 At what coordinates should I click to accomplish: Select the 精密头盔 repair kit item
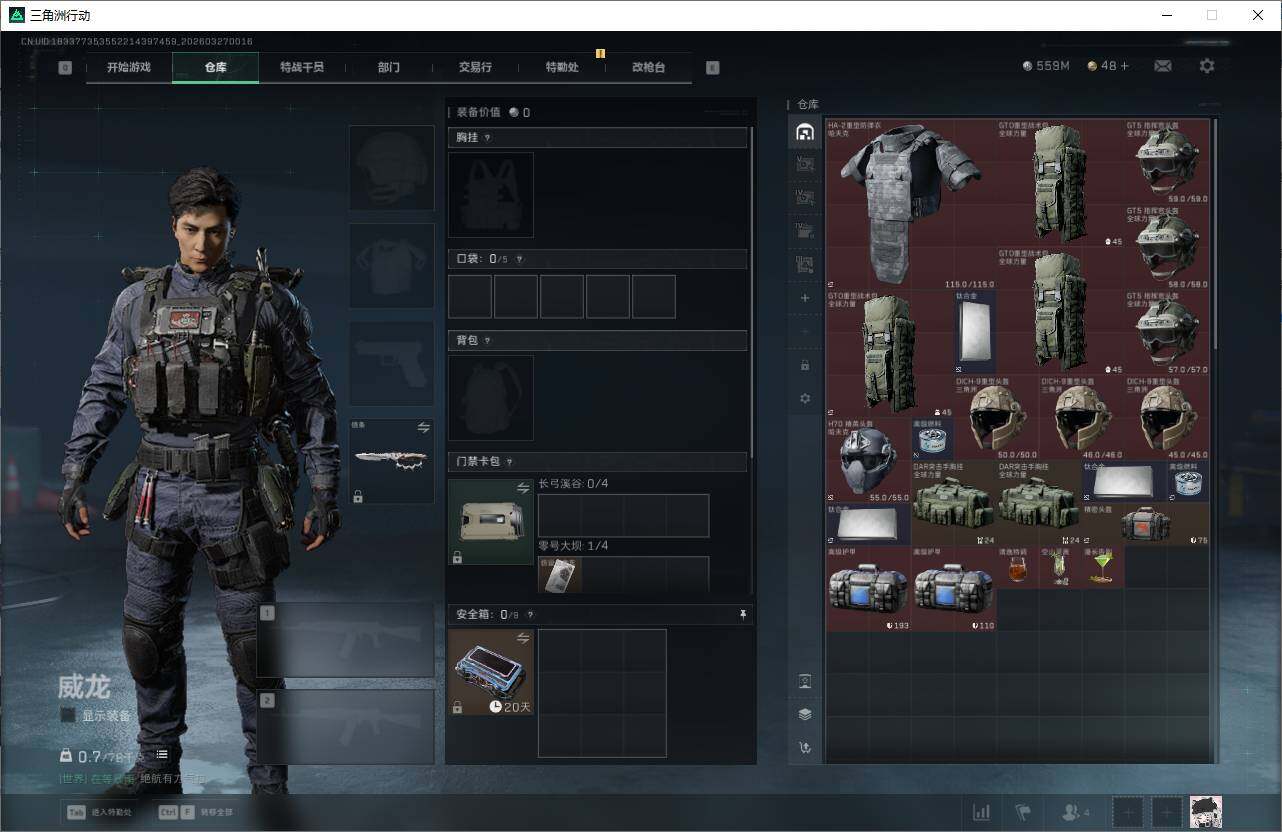click(1145, 524)
